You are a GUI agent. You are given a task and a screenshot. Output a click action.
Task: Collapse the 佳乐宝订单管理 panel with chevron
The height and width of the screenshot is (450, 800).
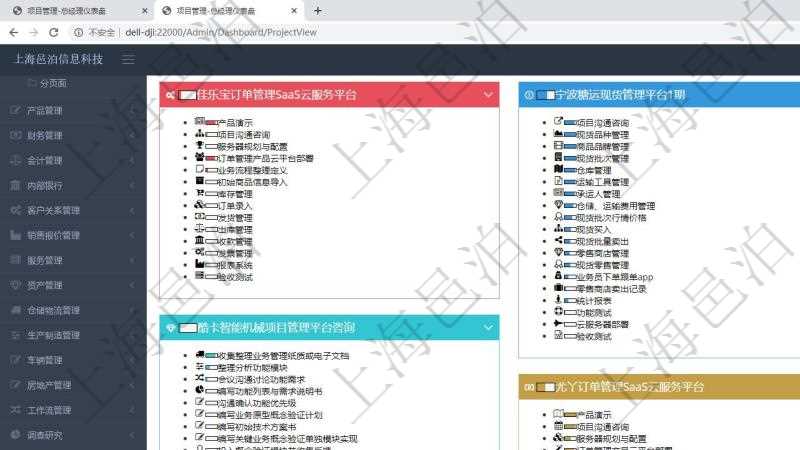pyautogui.click(x=488, y=95)
